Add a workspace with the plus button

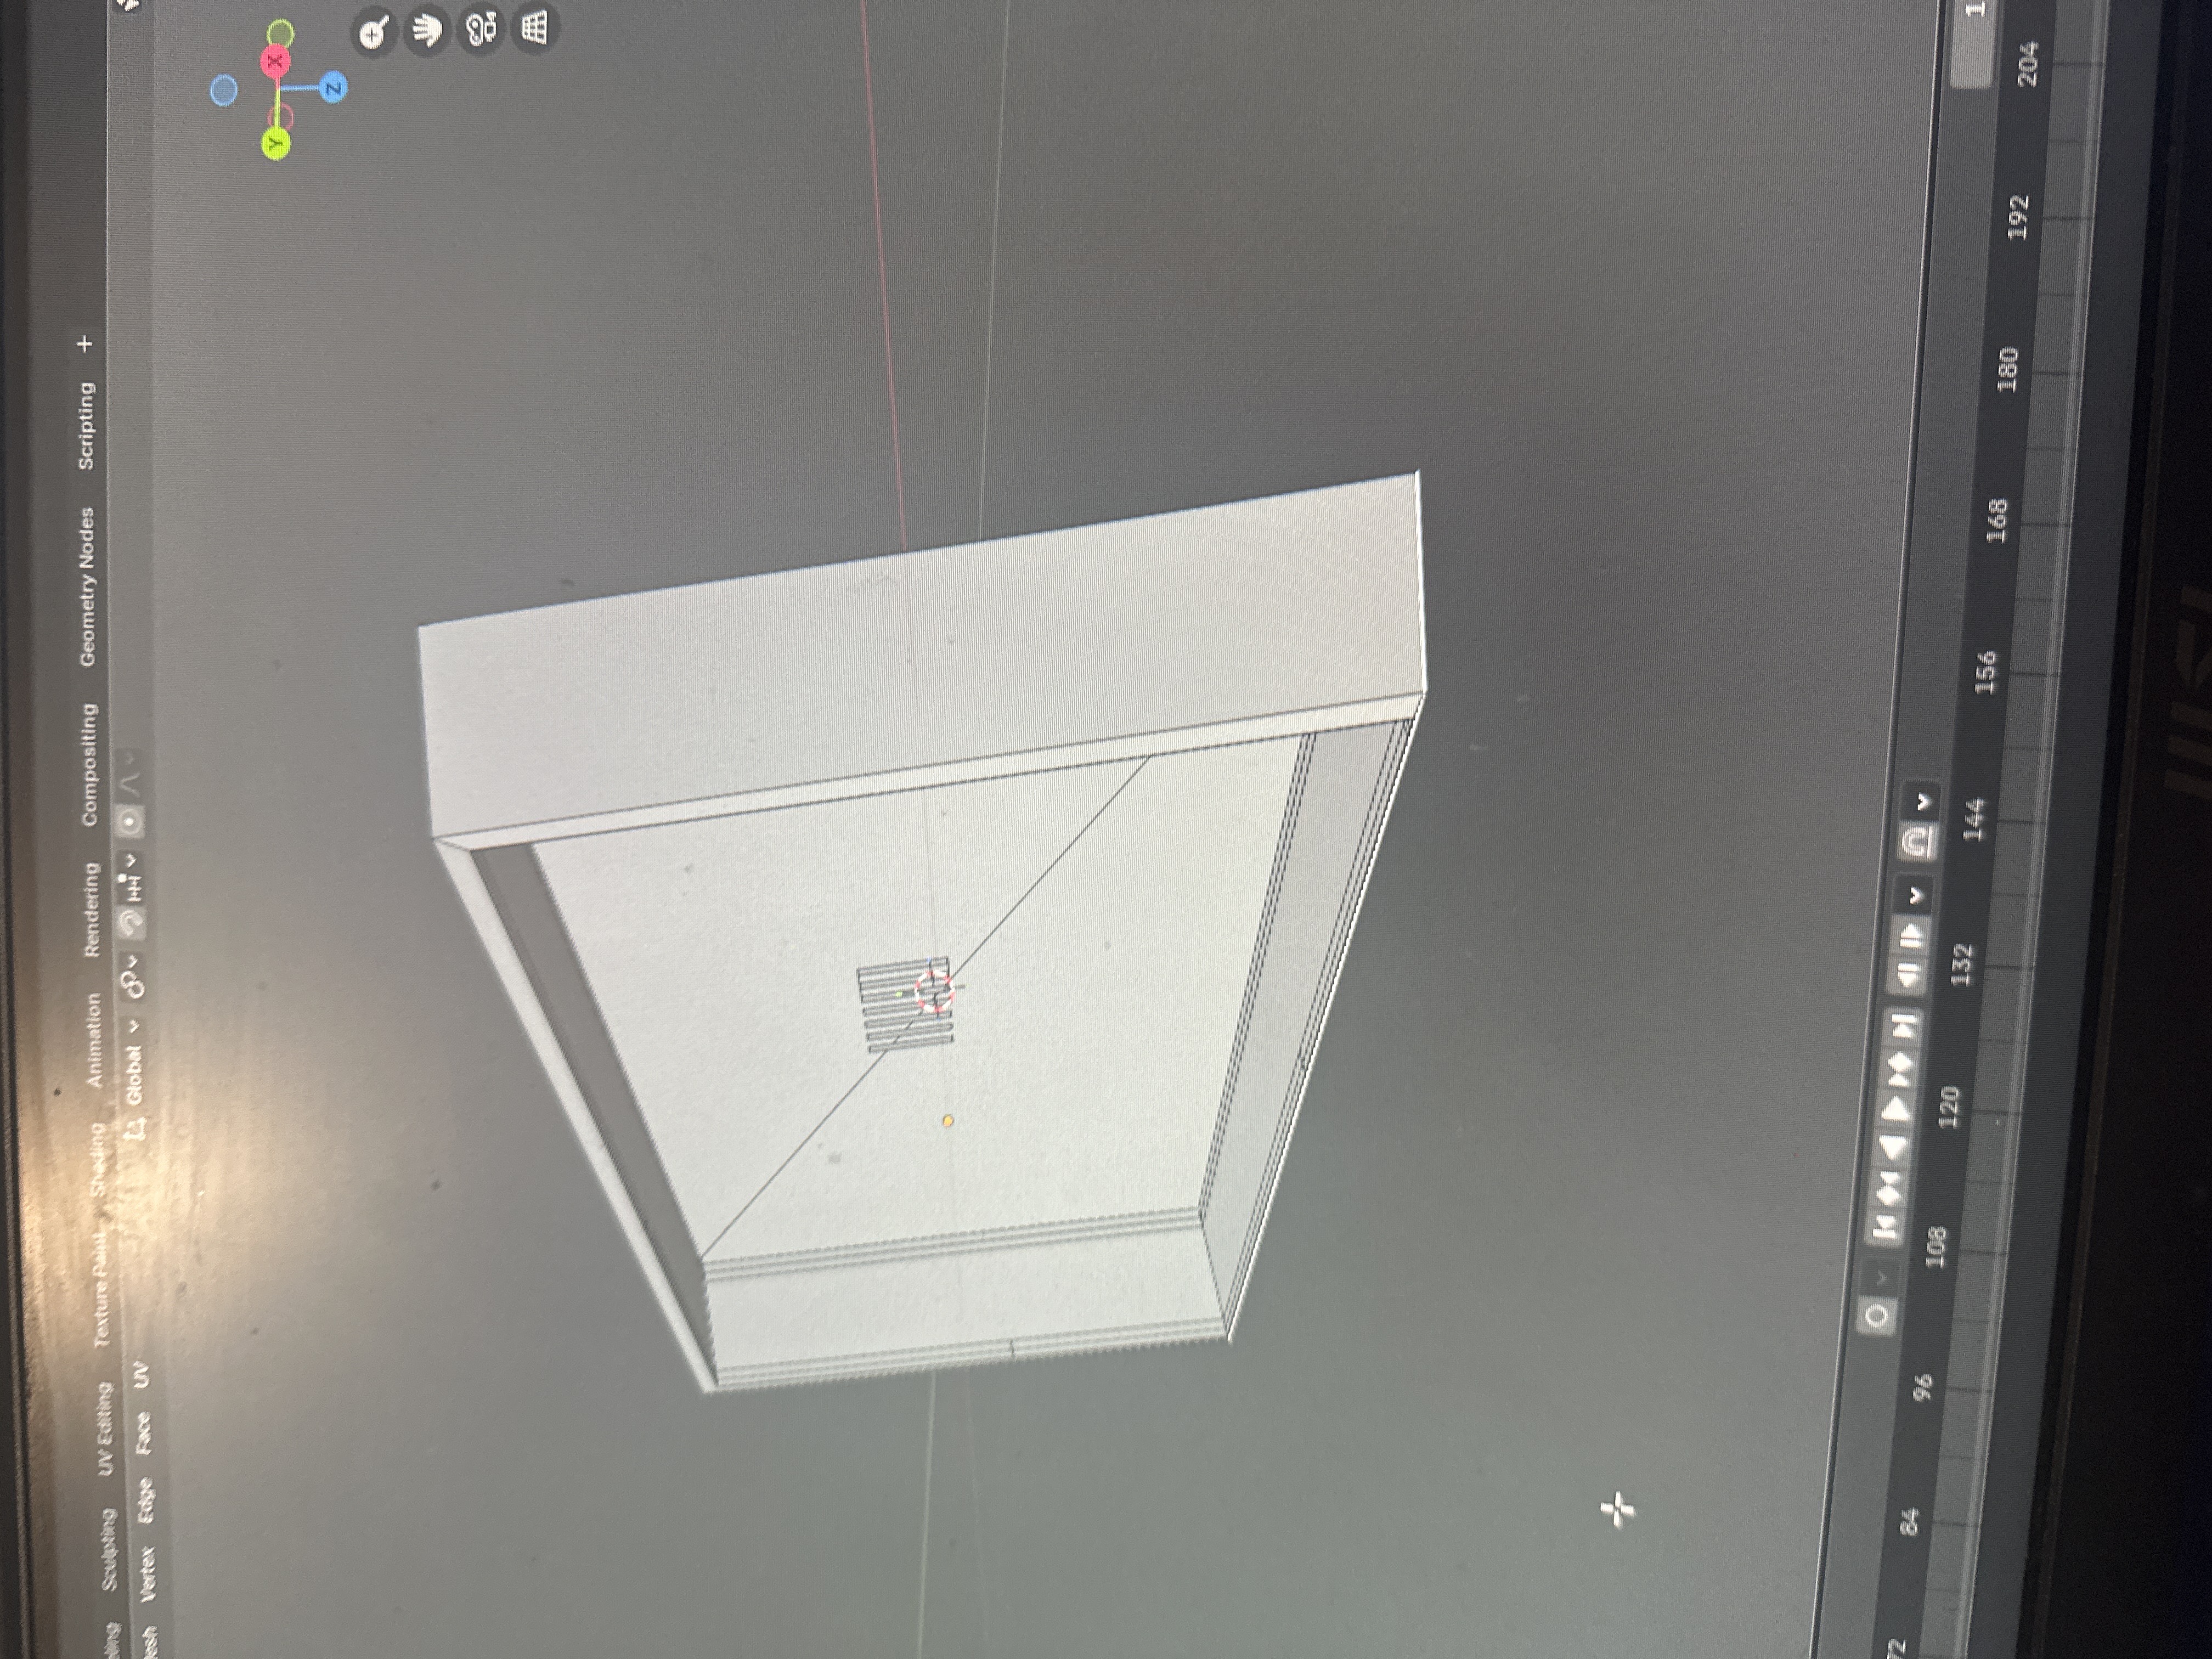pos(85,344)
